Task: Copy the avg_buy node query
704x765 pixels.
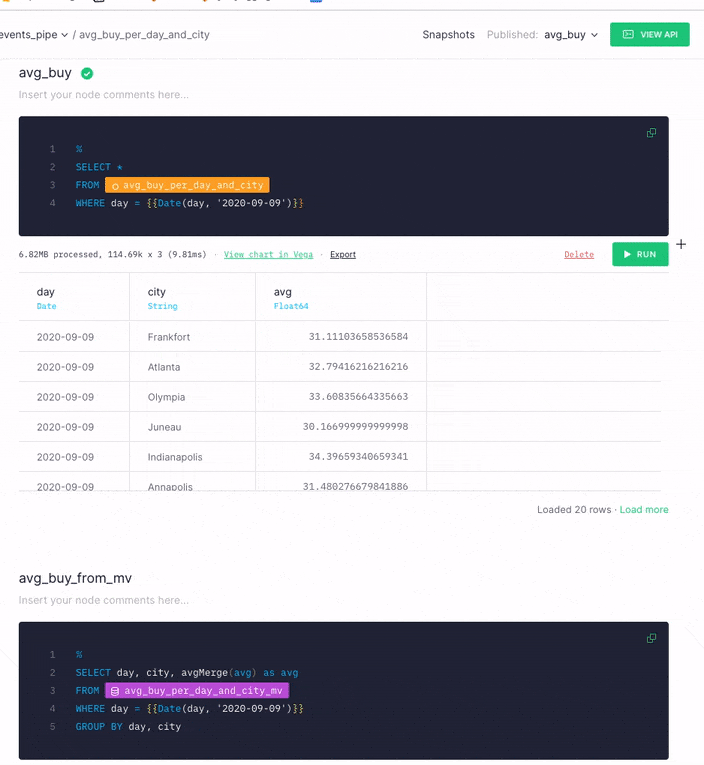Action: 651,133
